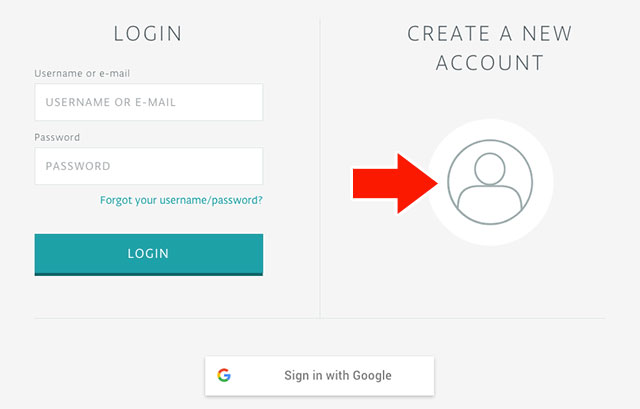The height and width of the screenshot is (409, 640).
Task: Open Forgot your username/password link
Action: pyautogui.click(x=181, y=200)
